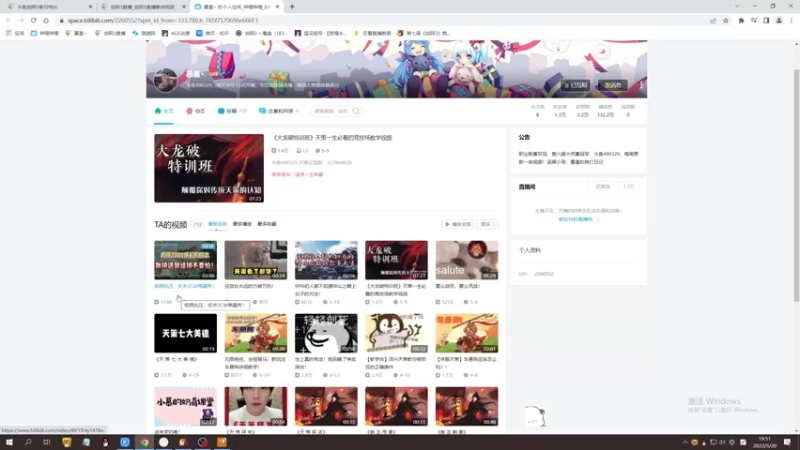The height and width of the screenshot is (450, 800).
Task: Click the 已互粉 follow button on the banner
Action: [x=576, y=85]
